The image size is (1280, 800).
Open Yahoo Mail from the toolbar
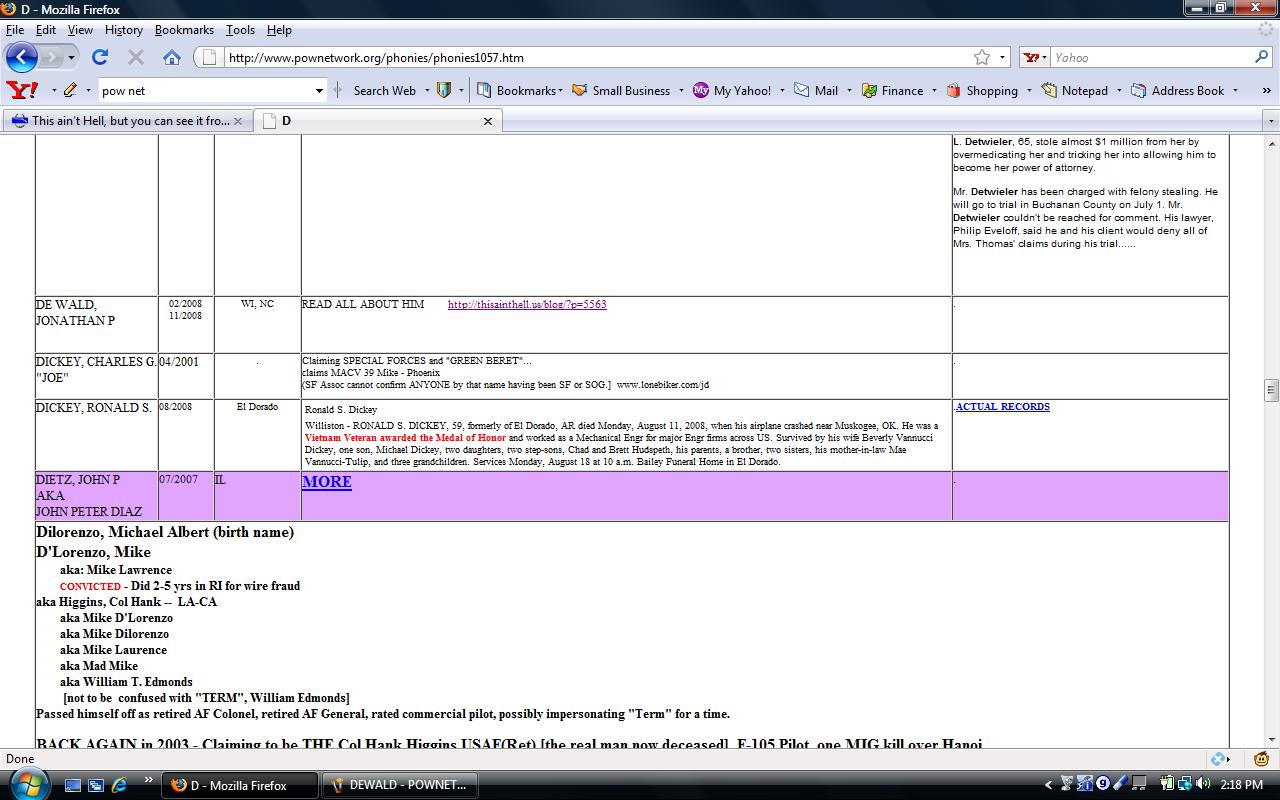[x=816, y=90]
